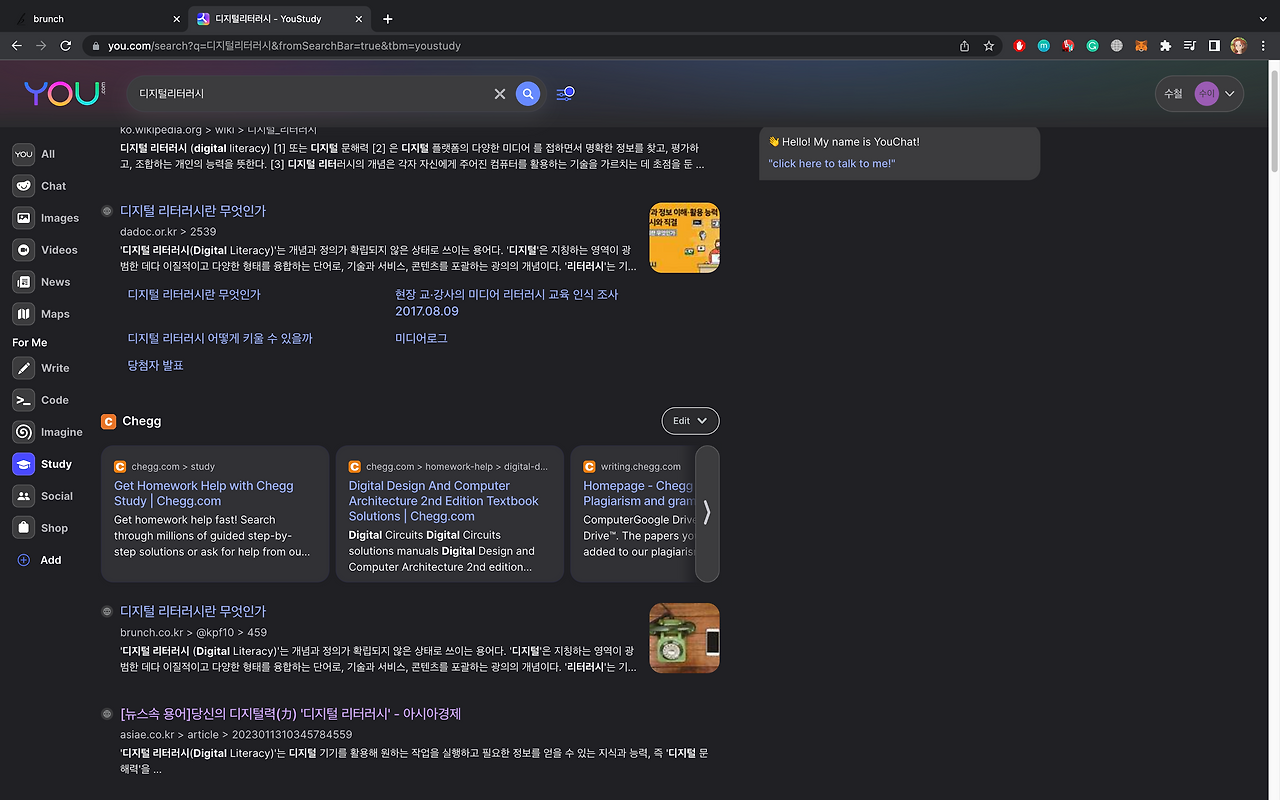The image size is (1280, 800).
Task: Select the All search category
Action: point(35,154)
